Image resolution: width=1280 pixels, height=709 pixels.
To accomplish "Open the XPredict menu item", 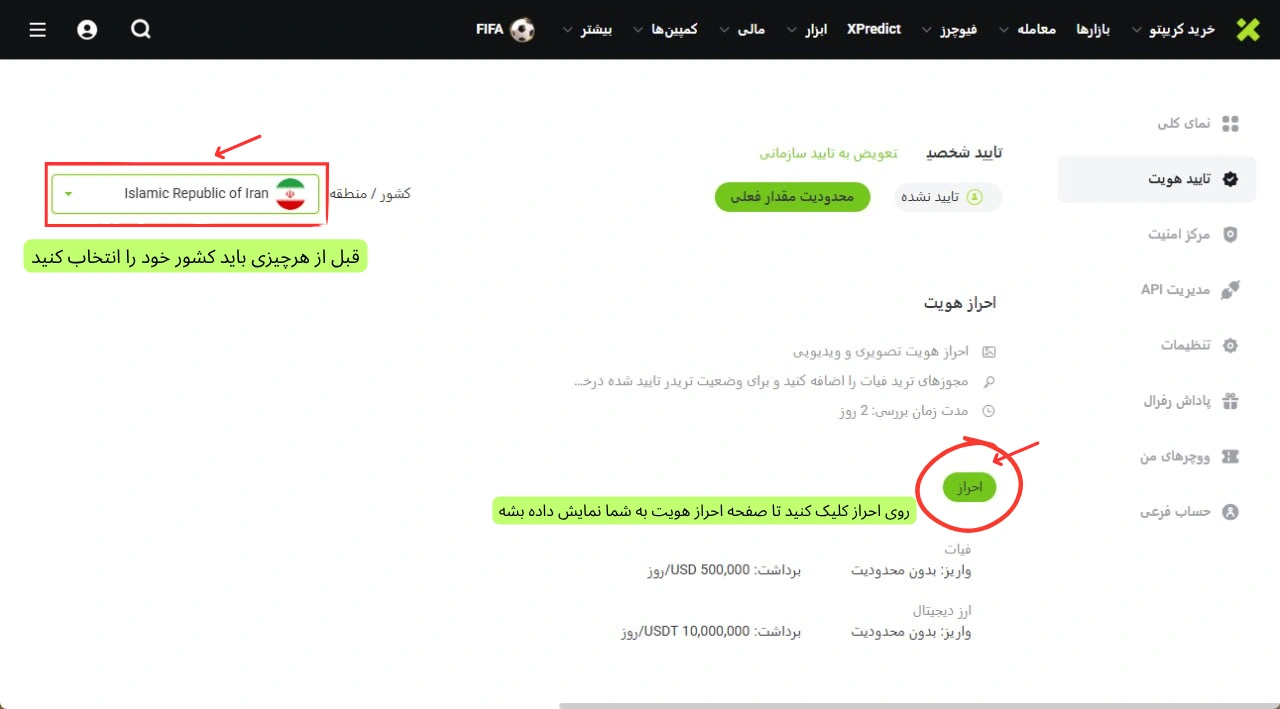I will tap(874, 29).
